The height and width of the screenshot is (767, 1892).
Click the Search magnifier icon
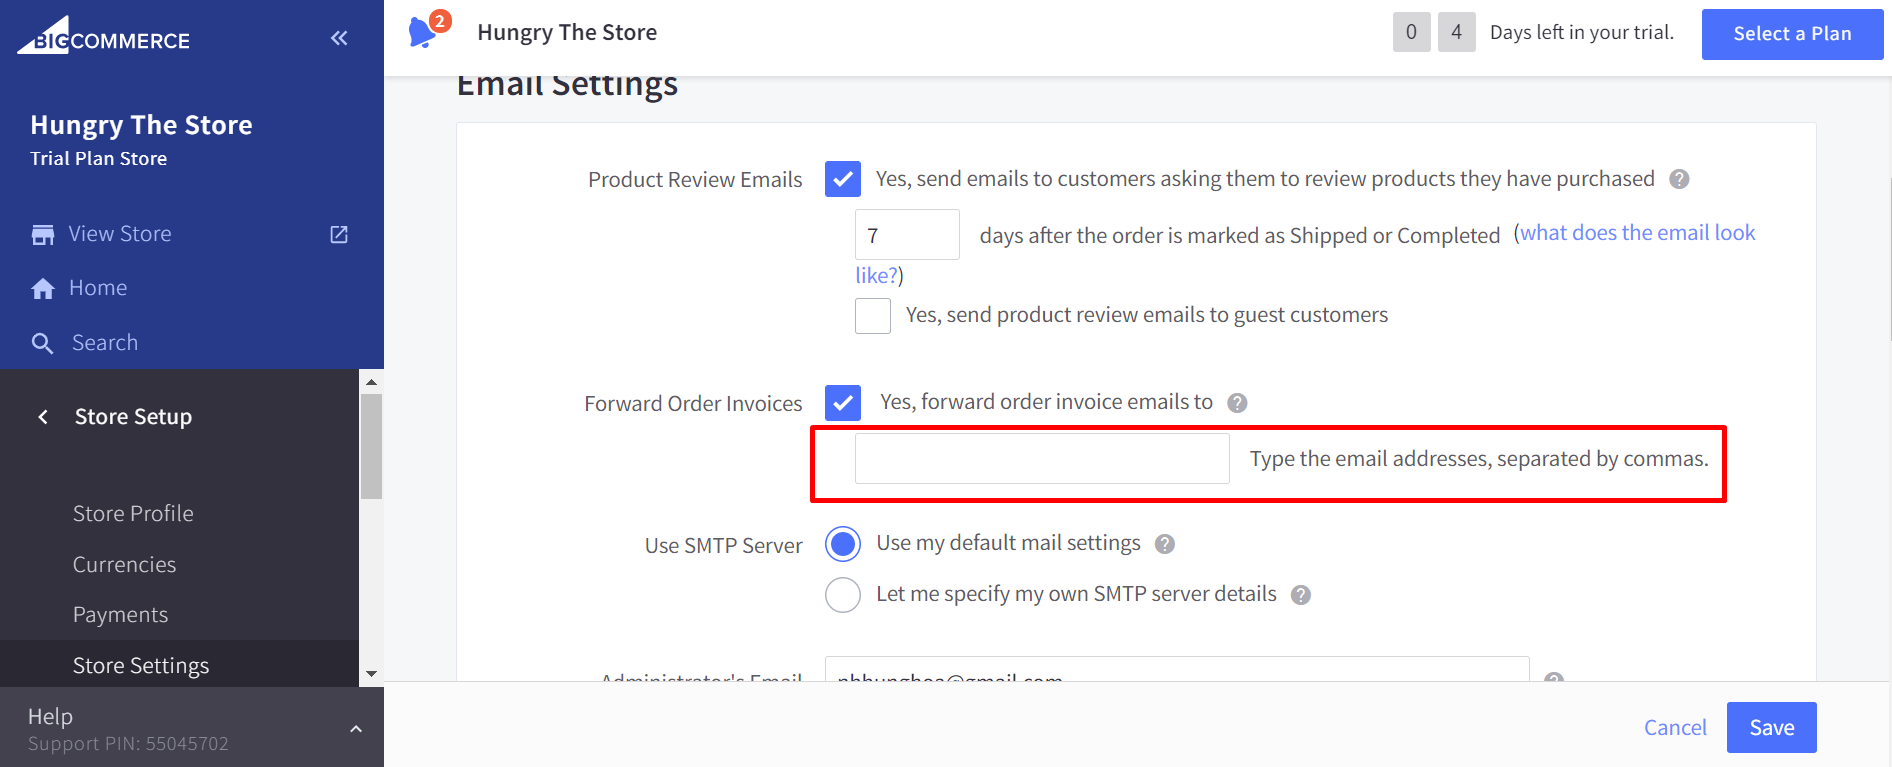coord(43,344)
